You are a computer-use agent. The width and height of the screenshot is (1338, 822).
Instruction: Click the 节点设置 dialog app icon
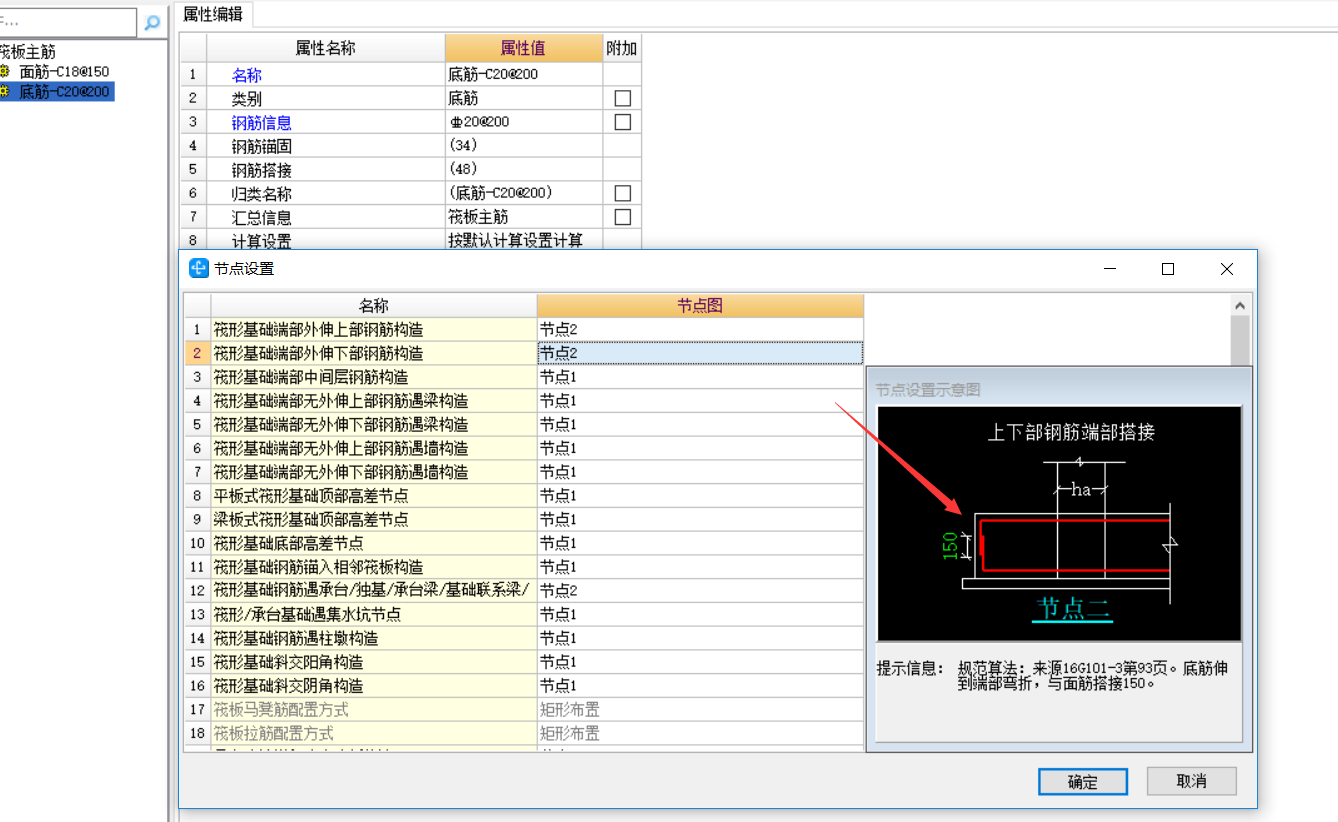click(199, 268)
